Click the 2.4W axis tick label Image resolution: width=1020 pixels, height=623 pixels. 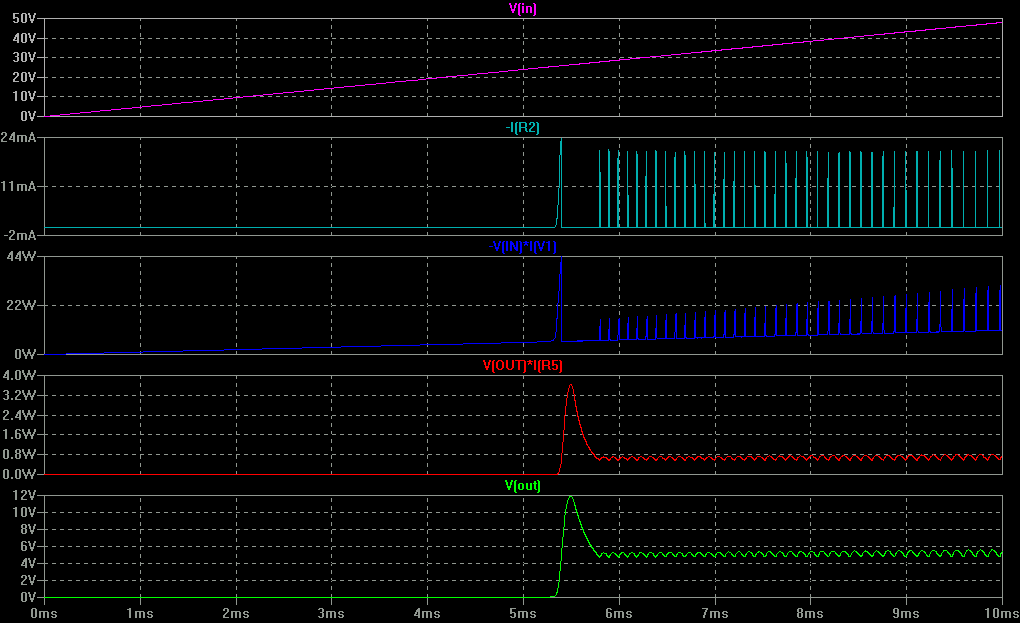pos(20,415)
